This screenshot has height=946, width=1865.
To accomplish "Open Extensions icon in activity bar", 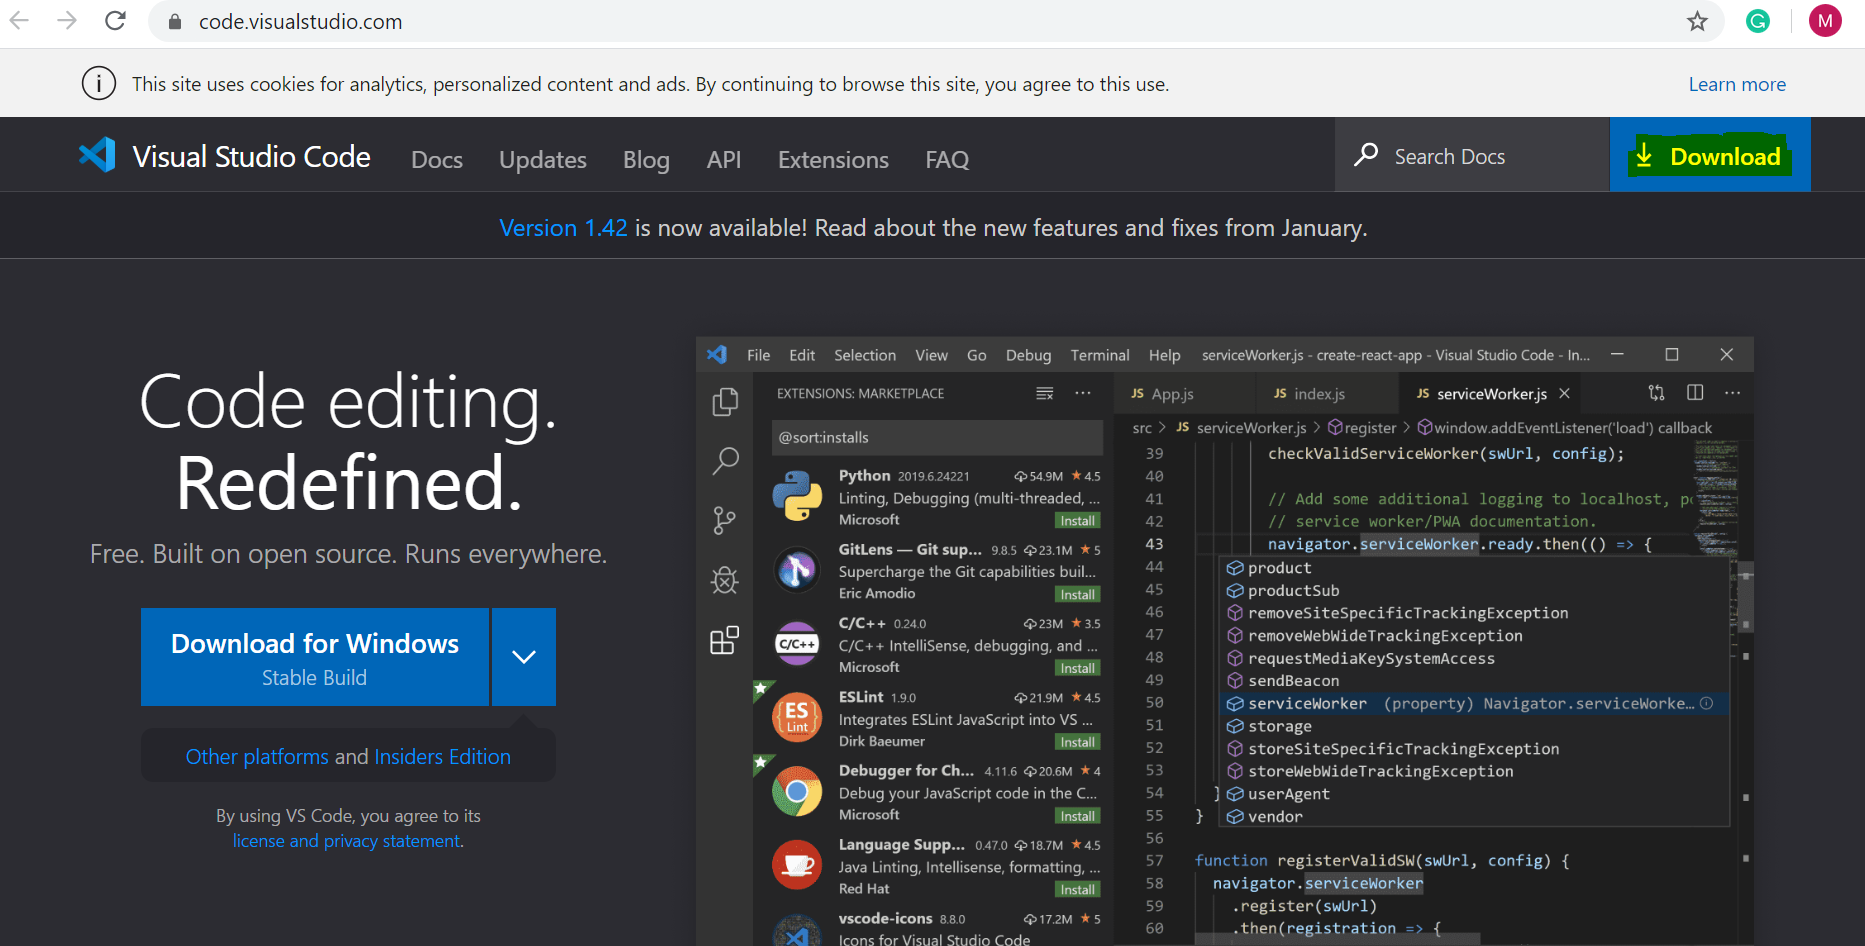I will click(725, 640).
